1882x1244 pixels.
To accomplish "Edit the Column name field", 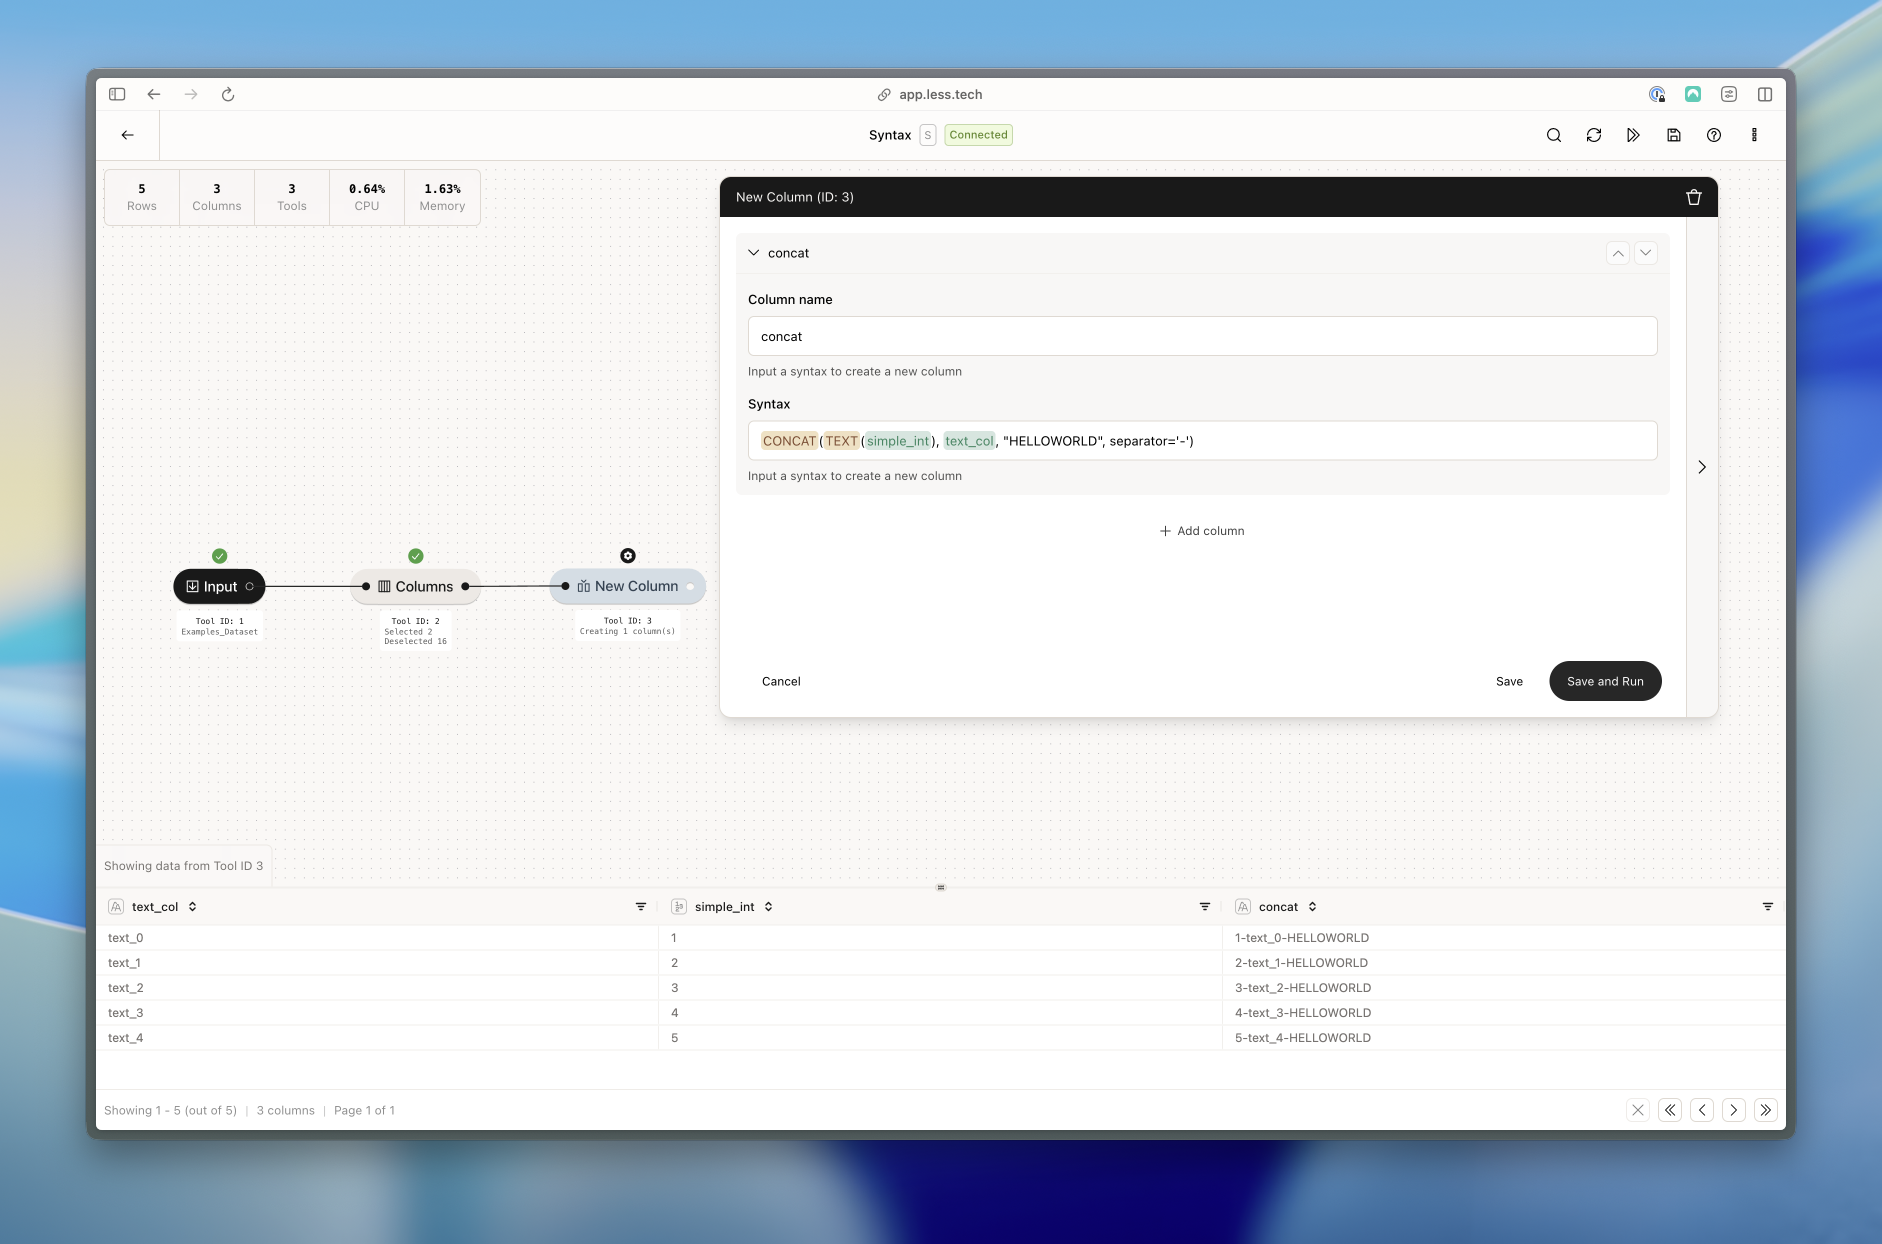I will click(x=1202, y=336).
